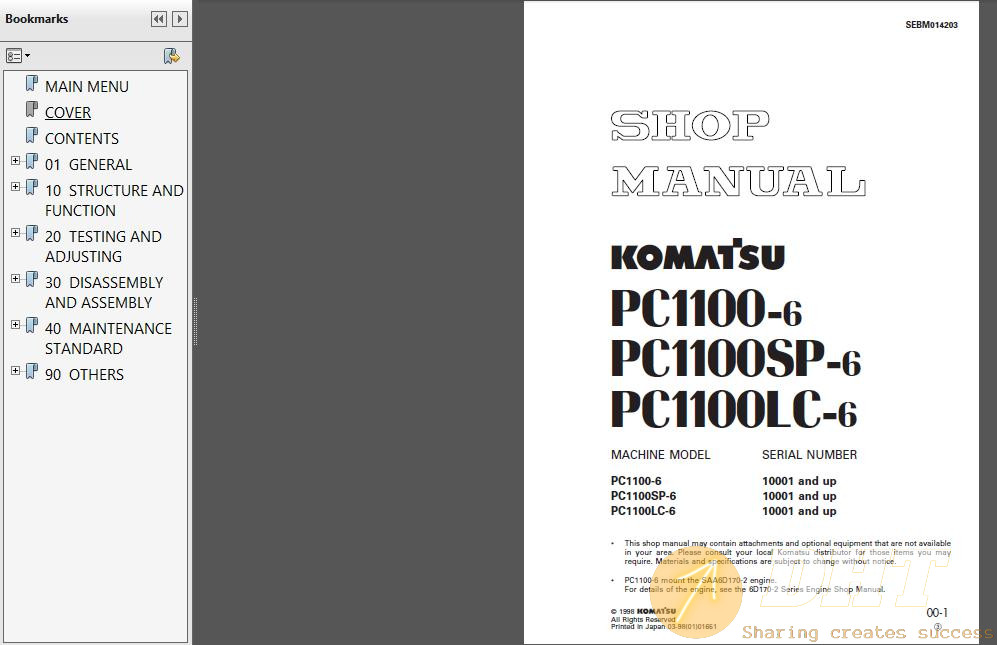Click the KOMATSU logo on the cover page

tap(698, 256)
